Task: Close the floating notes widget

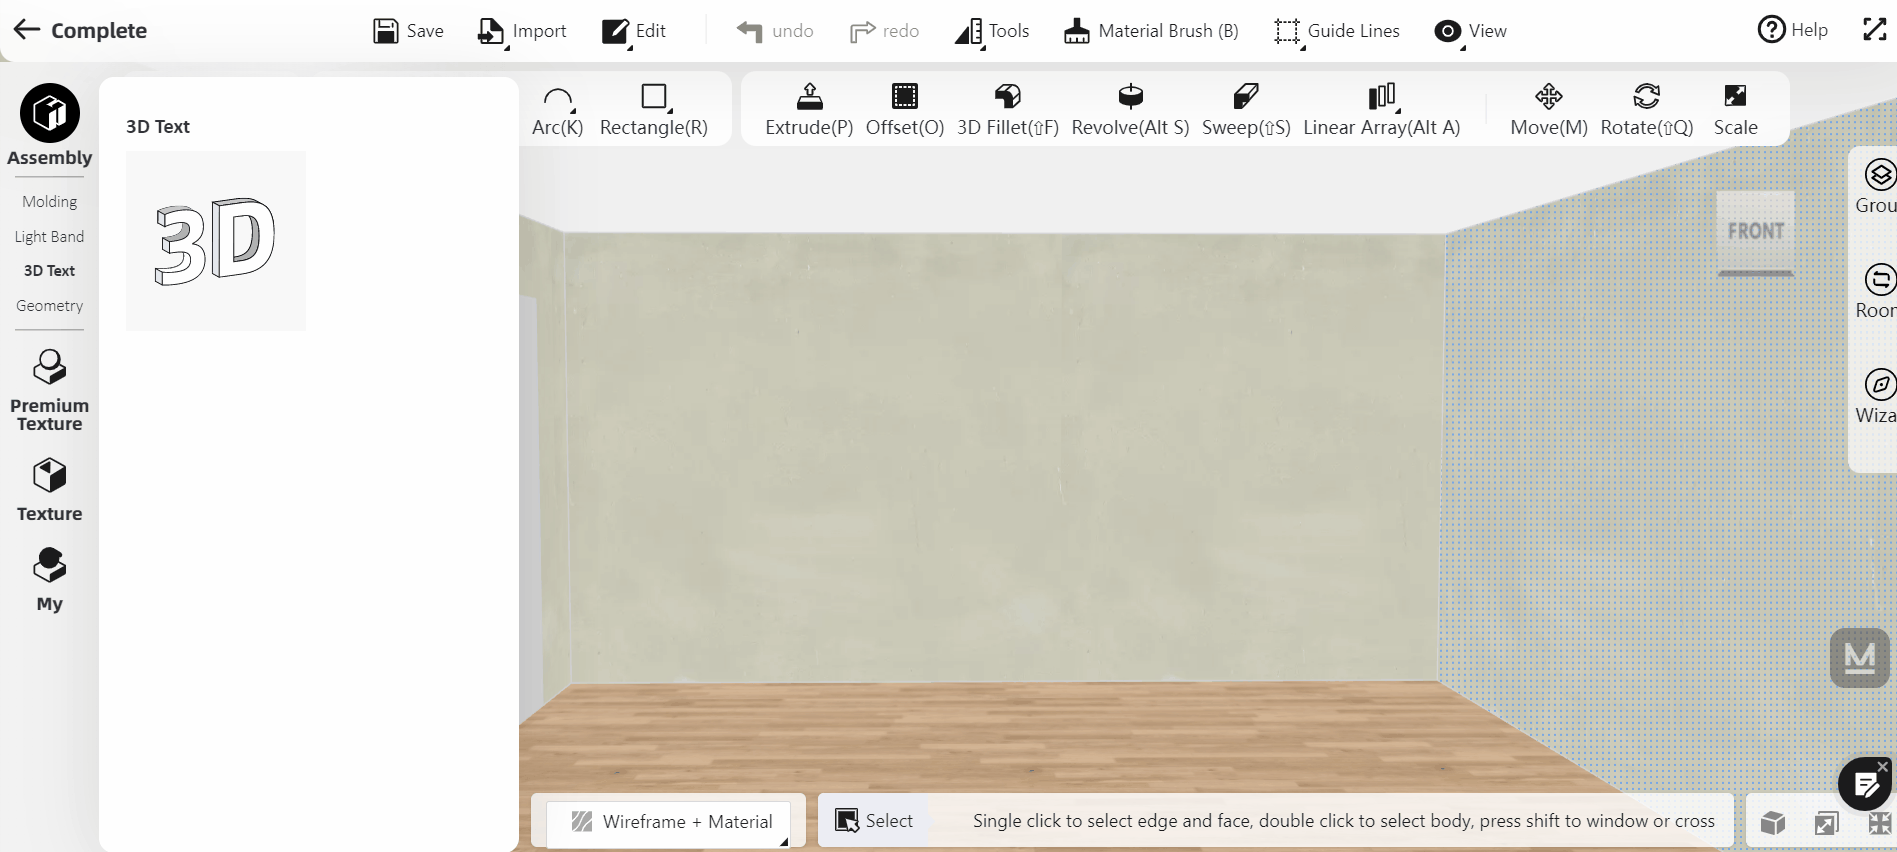Action: (x=1883, y=767)
